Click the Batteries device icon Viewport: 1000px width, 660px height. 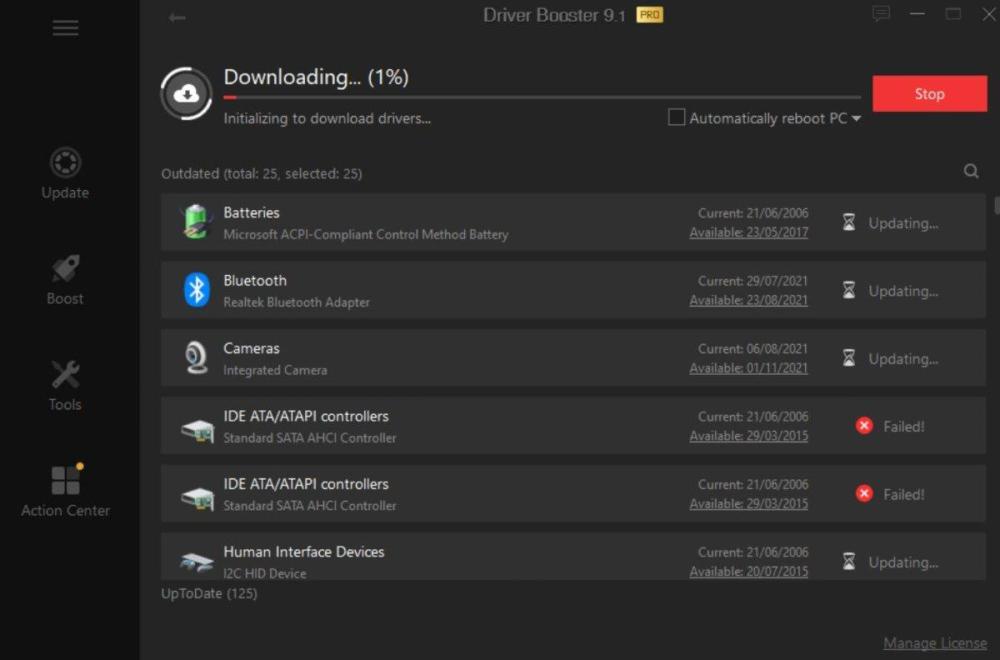tap(196, 222)
